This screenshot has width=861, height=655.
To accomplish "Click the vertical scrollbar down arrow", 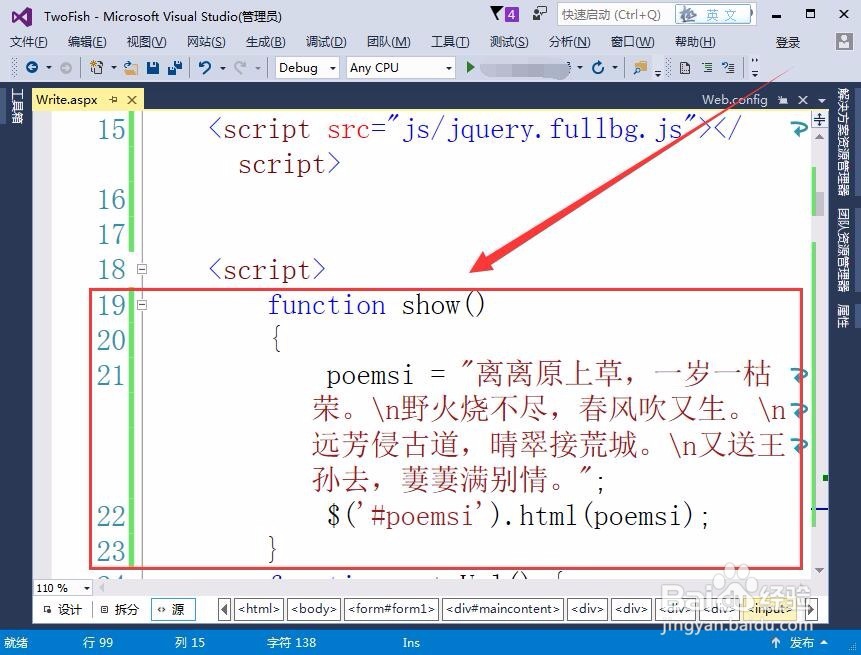I will pos(819,570).
